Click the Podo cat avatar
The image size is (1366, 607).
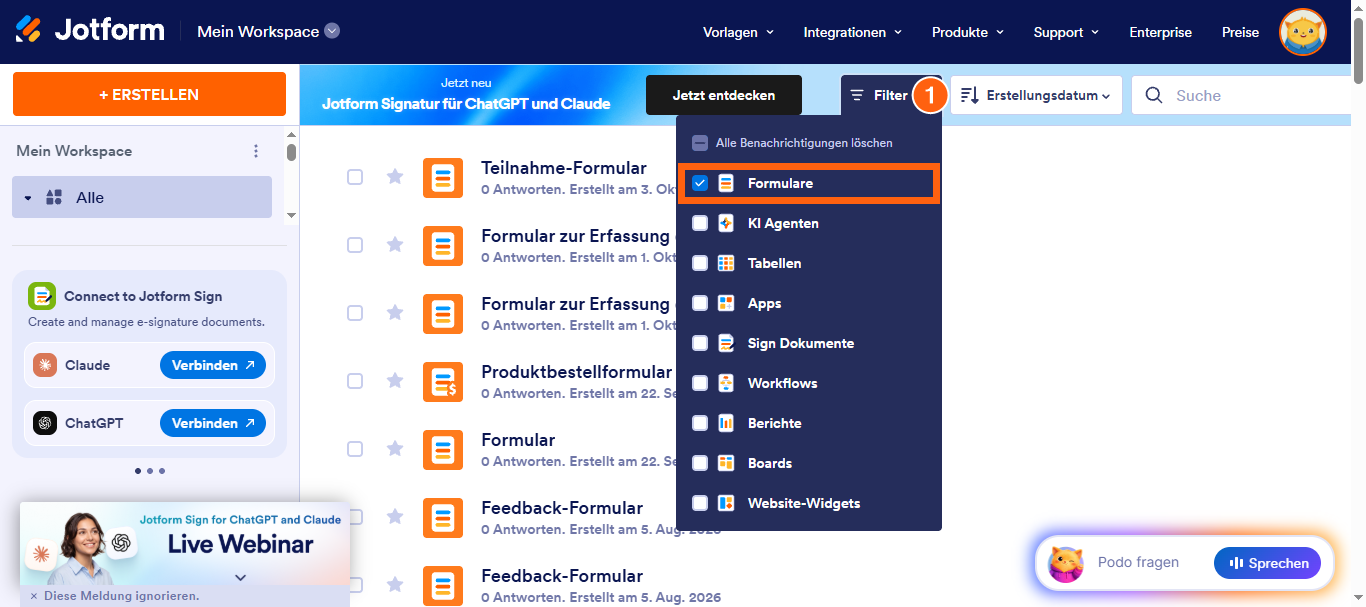(x=1066, y=563)
